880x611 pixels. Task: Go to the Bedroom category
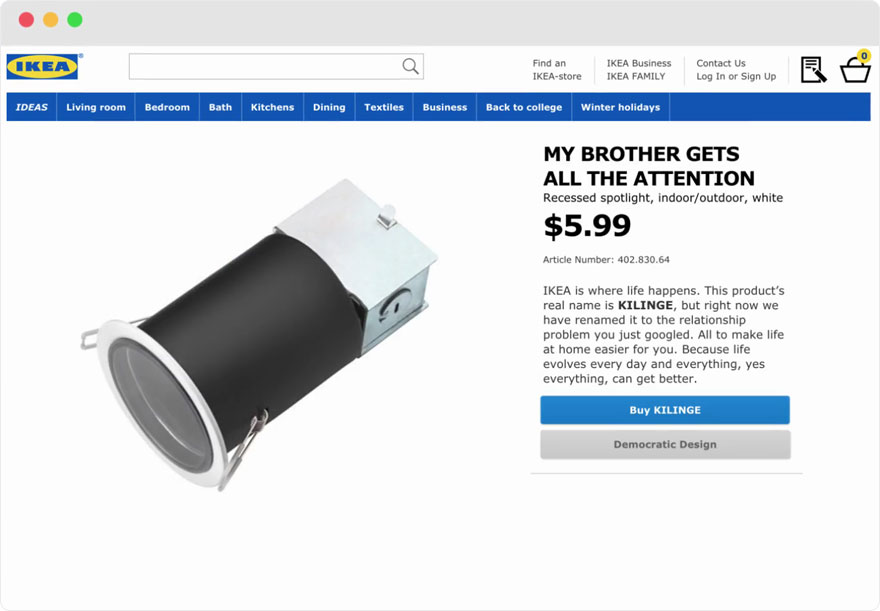[x=167, y=107]
